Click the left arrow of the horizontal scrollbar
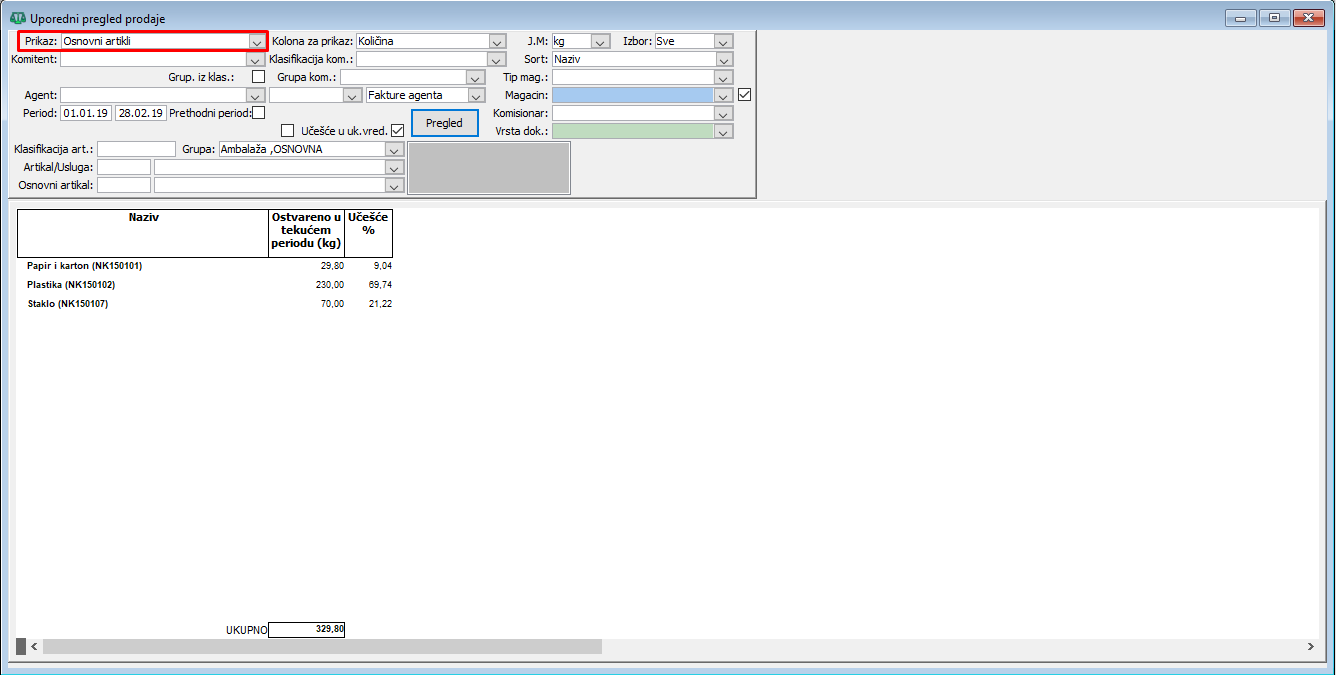This screenshot has height=675, width=1336. pos(34,647)
